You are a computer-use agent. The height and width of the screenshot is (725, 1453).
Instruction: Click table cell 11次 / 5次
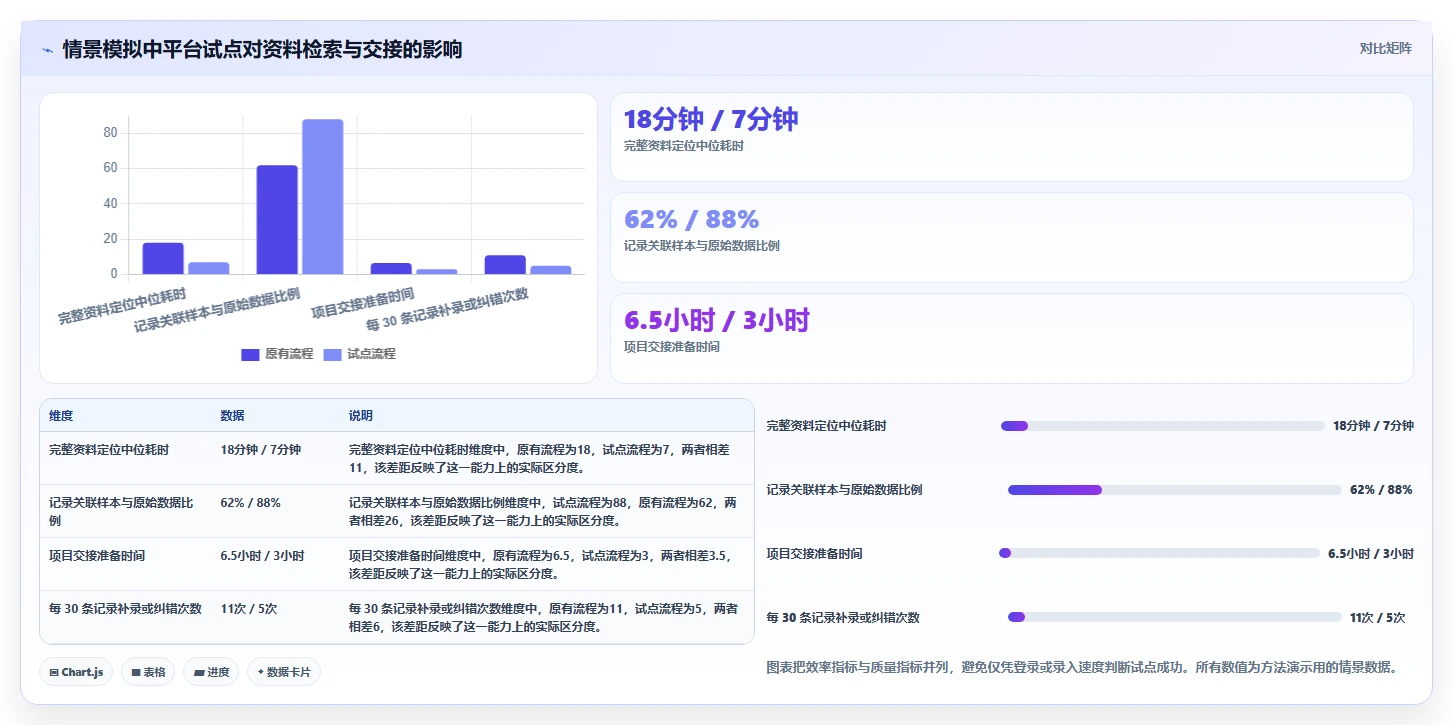point(249,609)
